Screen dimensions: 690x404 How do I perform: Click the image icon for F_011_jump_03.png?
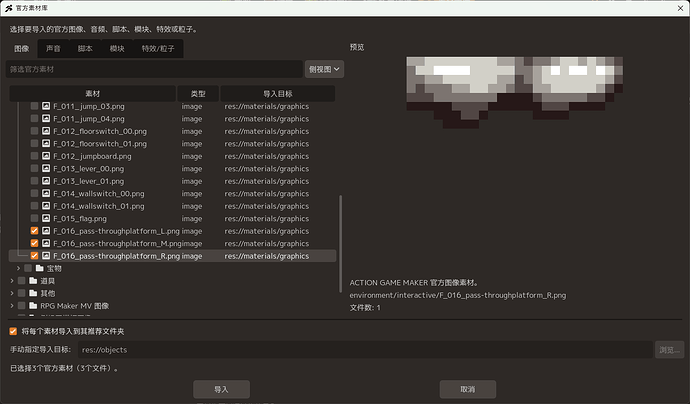(46, 106)
